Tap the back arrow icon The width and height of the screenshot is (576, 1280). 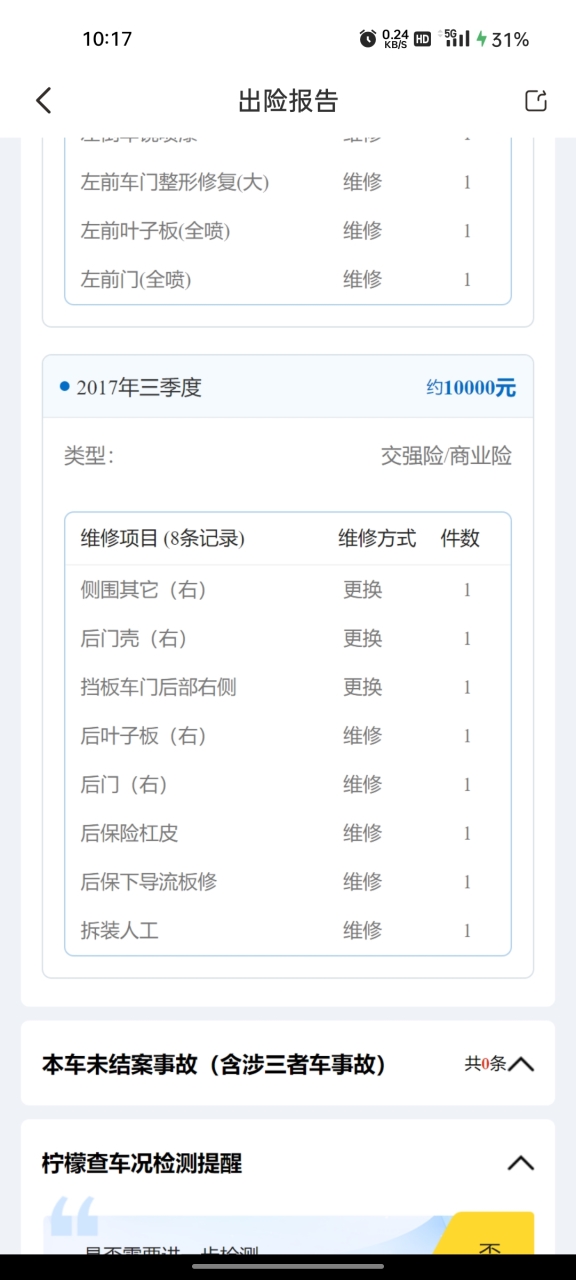click(43, 100)
